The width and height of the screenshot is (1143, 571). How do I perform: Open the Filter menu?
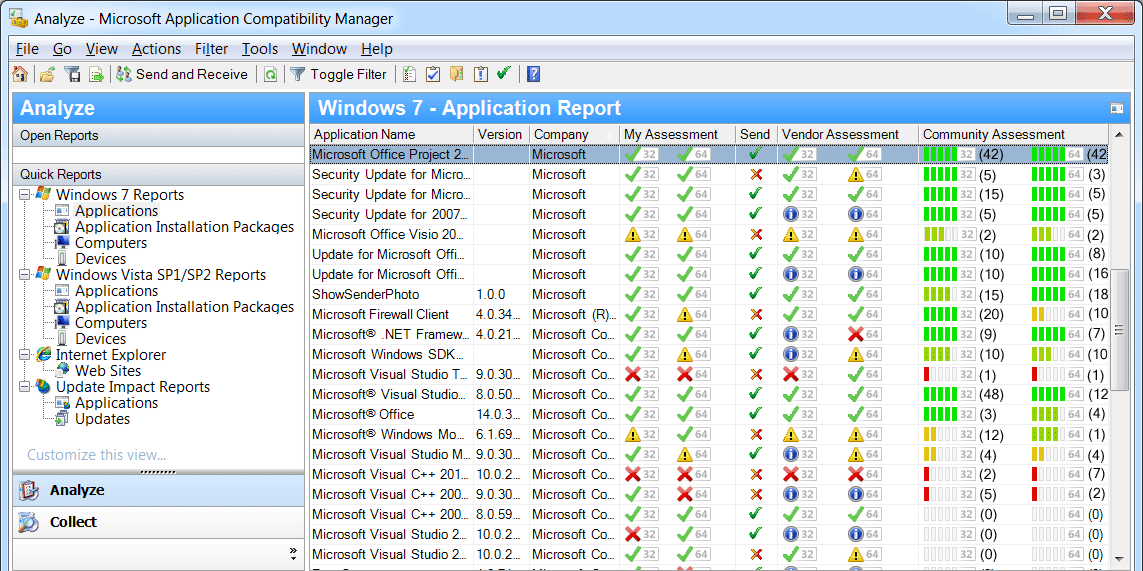pos(211,49)
